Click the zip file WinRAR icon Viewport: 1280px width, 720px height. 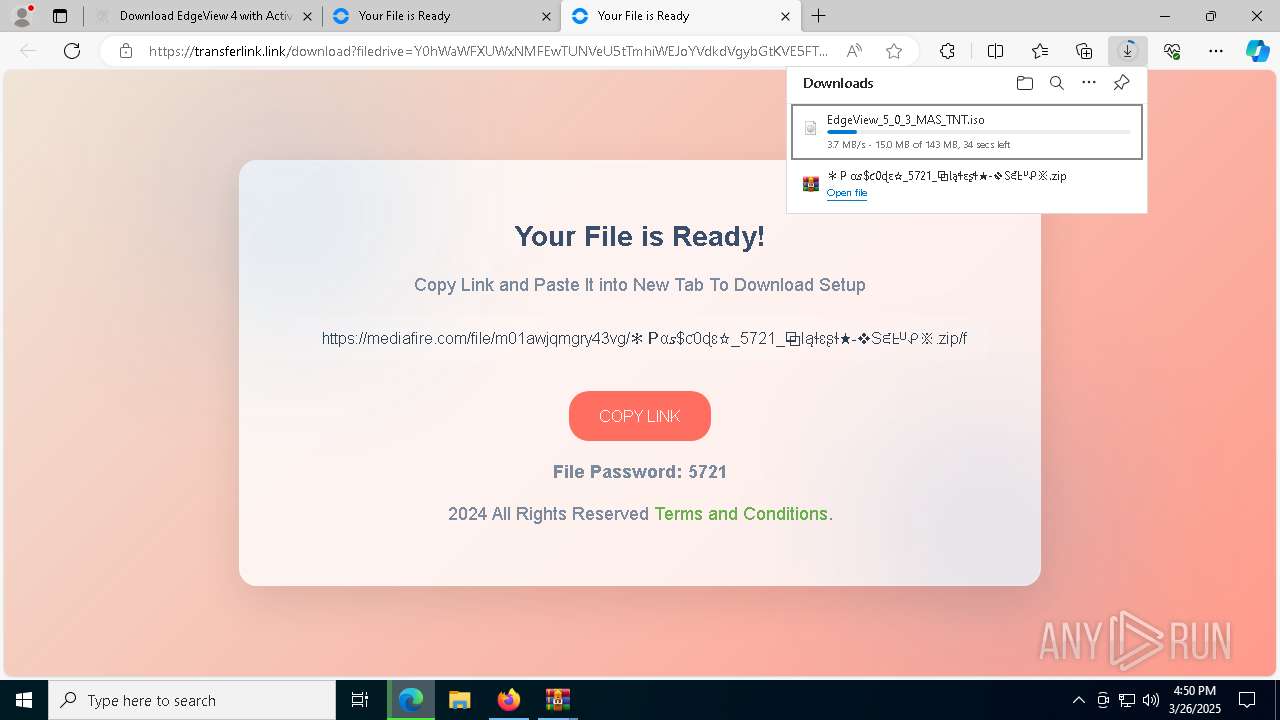tap(811, 184)
